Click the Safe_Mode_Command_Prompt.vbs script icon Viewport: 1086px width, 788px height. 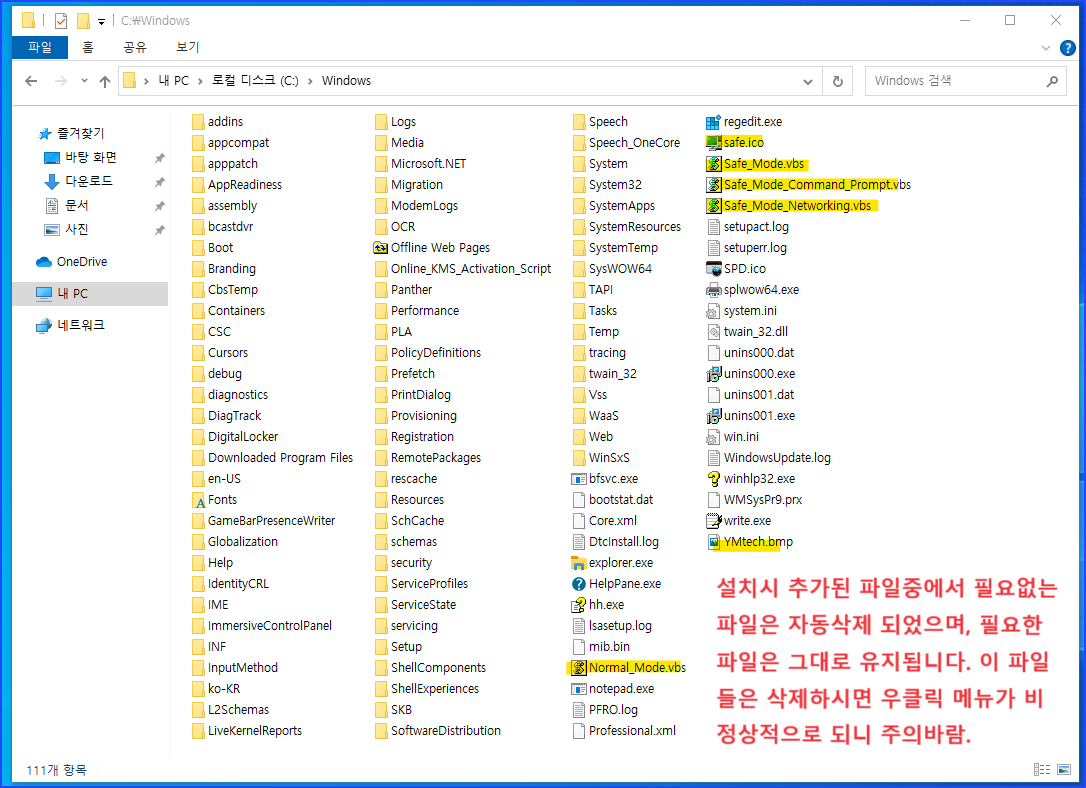713,185
